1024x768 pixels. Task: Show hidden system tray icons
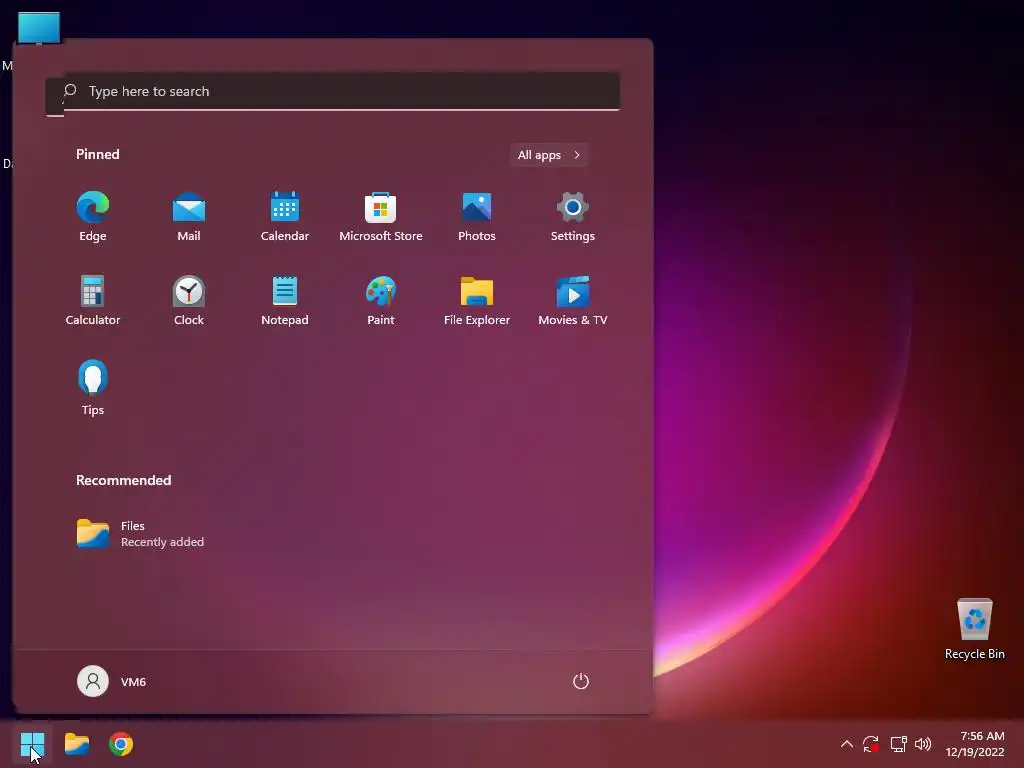pyautogui.click(x=846, y=744)
